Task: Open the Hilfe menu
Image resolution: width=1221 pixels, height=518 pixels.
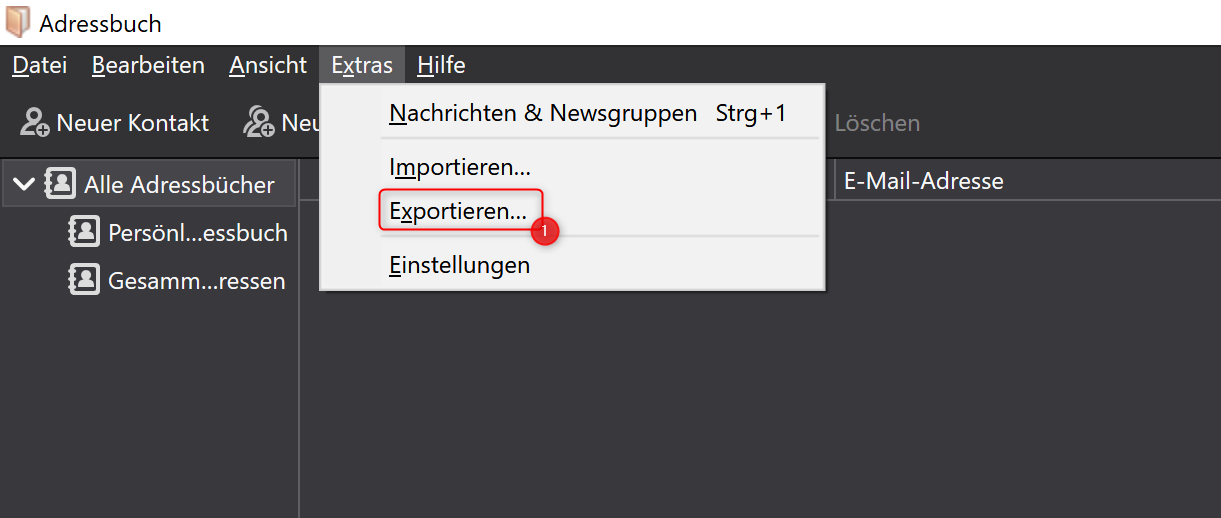Action: pyautogui.click(x=441, y=66)
